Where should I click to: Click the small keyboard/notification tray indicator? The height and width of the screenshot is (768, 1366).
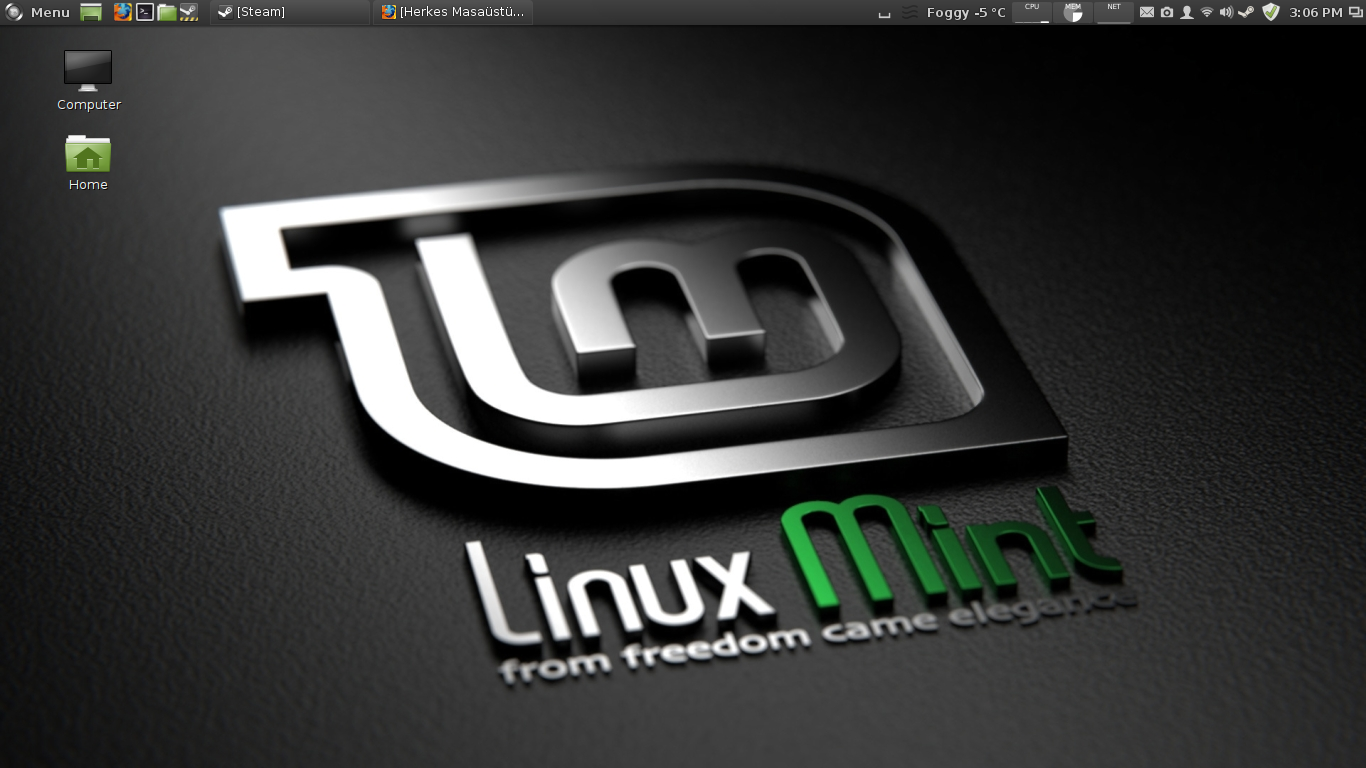coord(884,14)
